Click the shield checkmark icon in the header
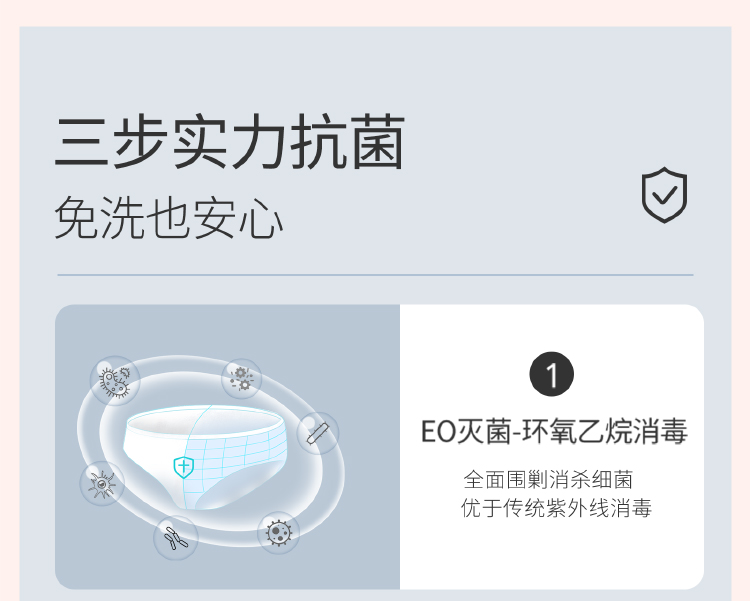 click(x=664, y=195)
